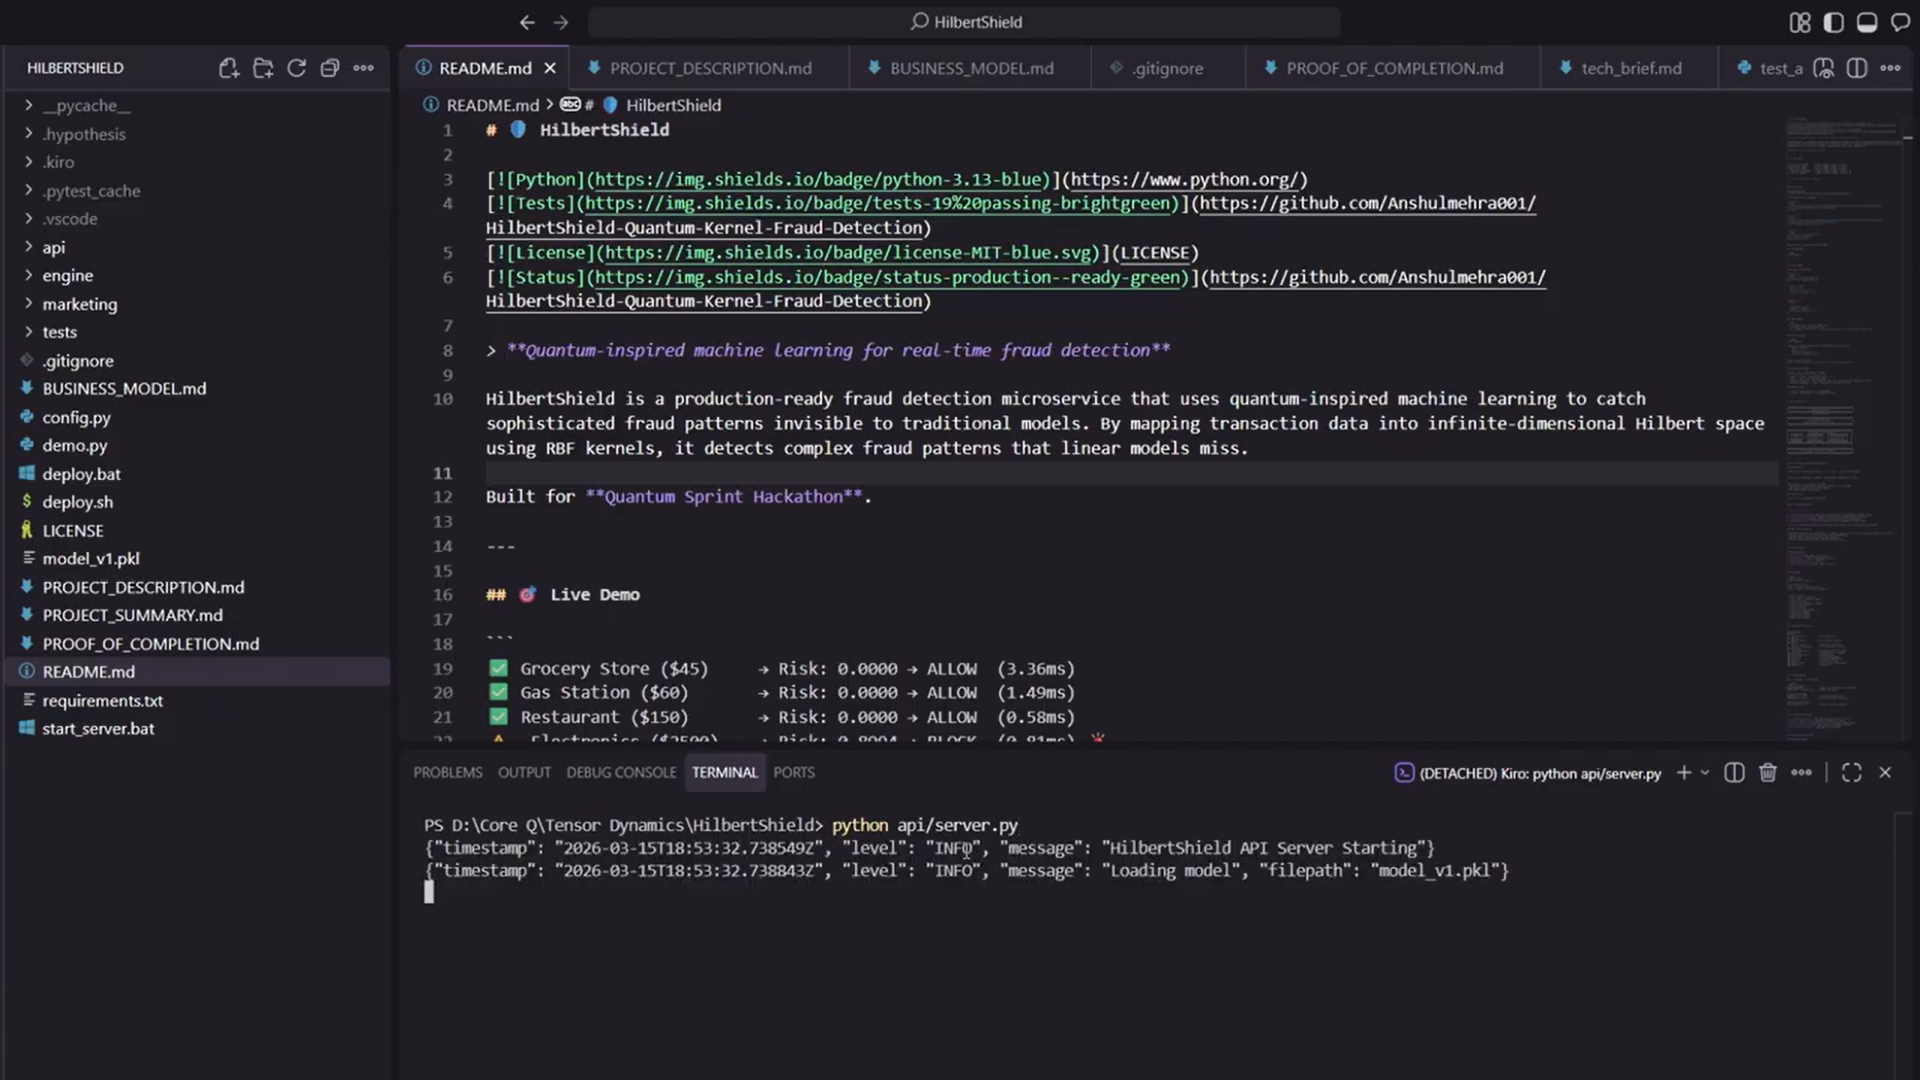Kill the terminal with trash icon
This screenshot has height=1080, width=1920.
[x=1768, y=773]
